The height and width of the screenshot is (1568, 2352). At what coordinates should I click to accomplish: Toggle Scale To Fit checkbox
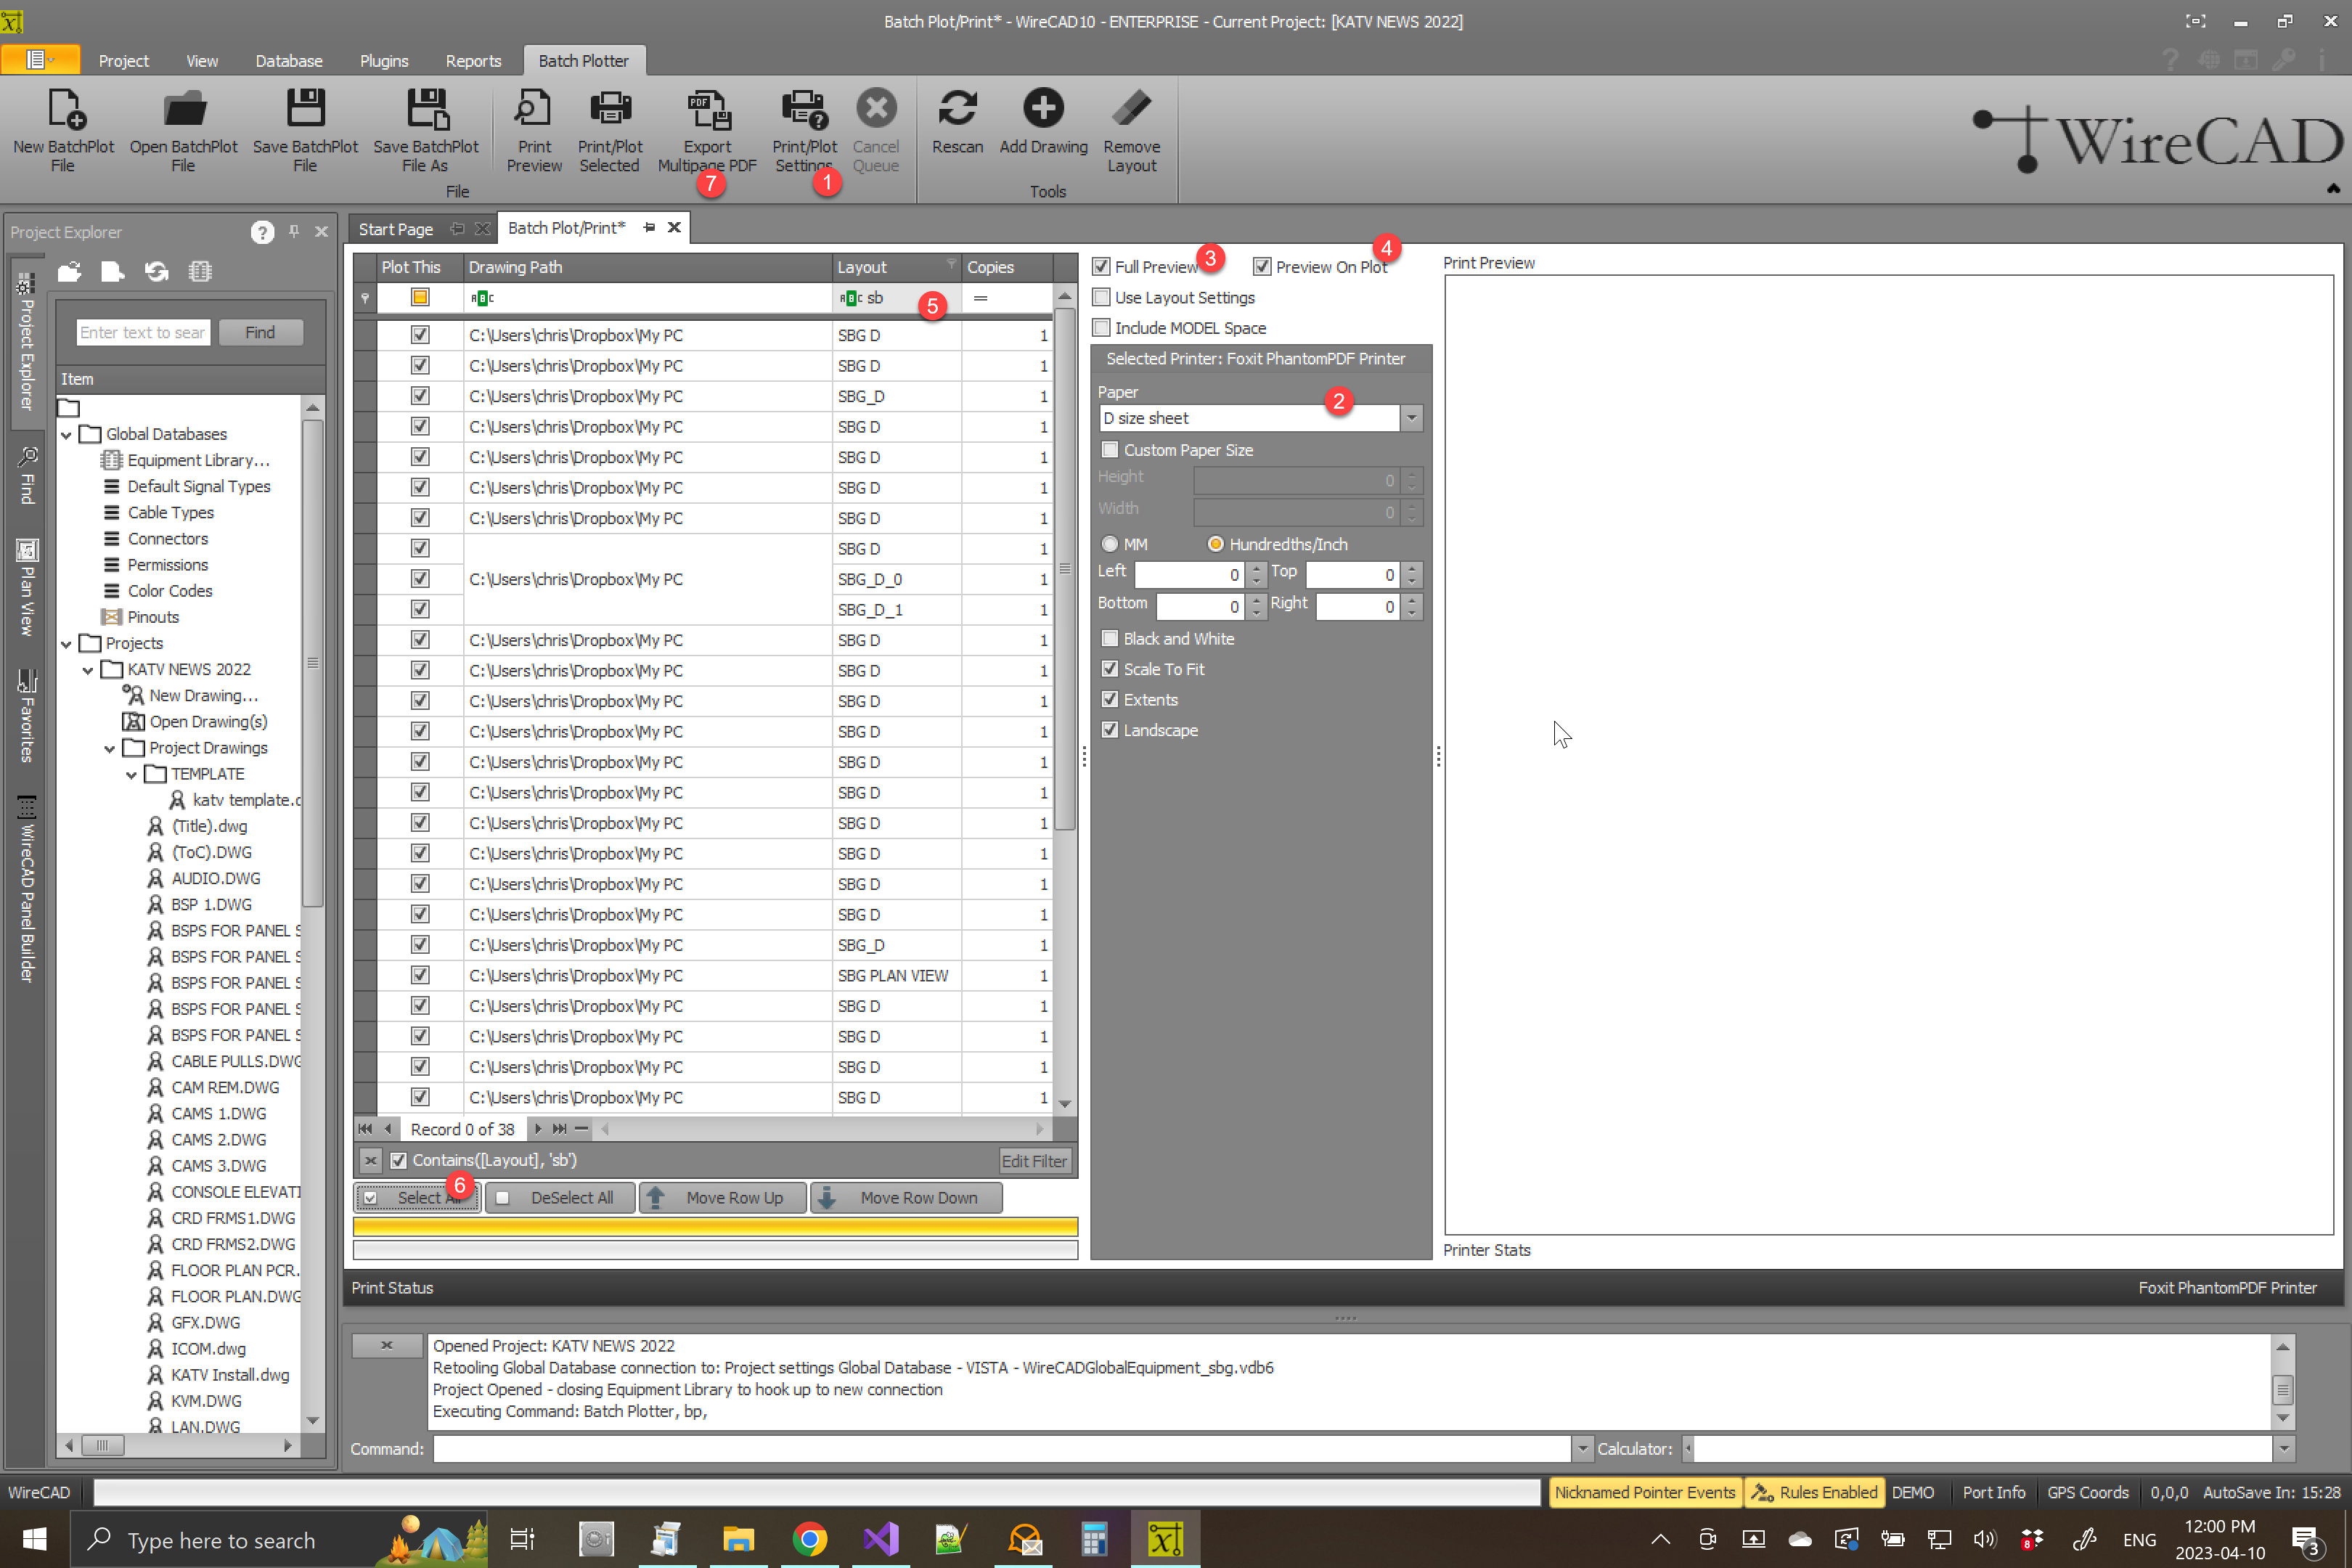click(x=1110, y=669)
